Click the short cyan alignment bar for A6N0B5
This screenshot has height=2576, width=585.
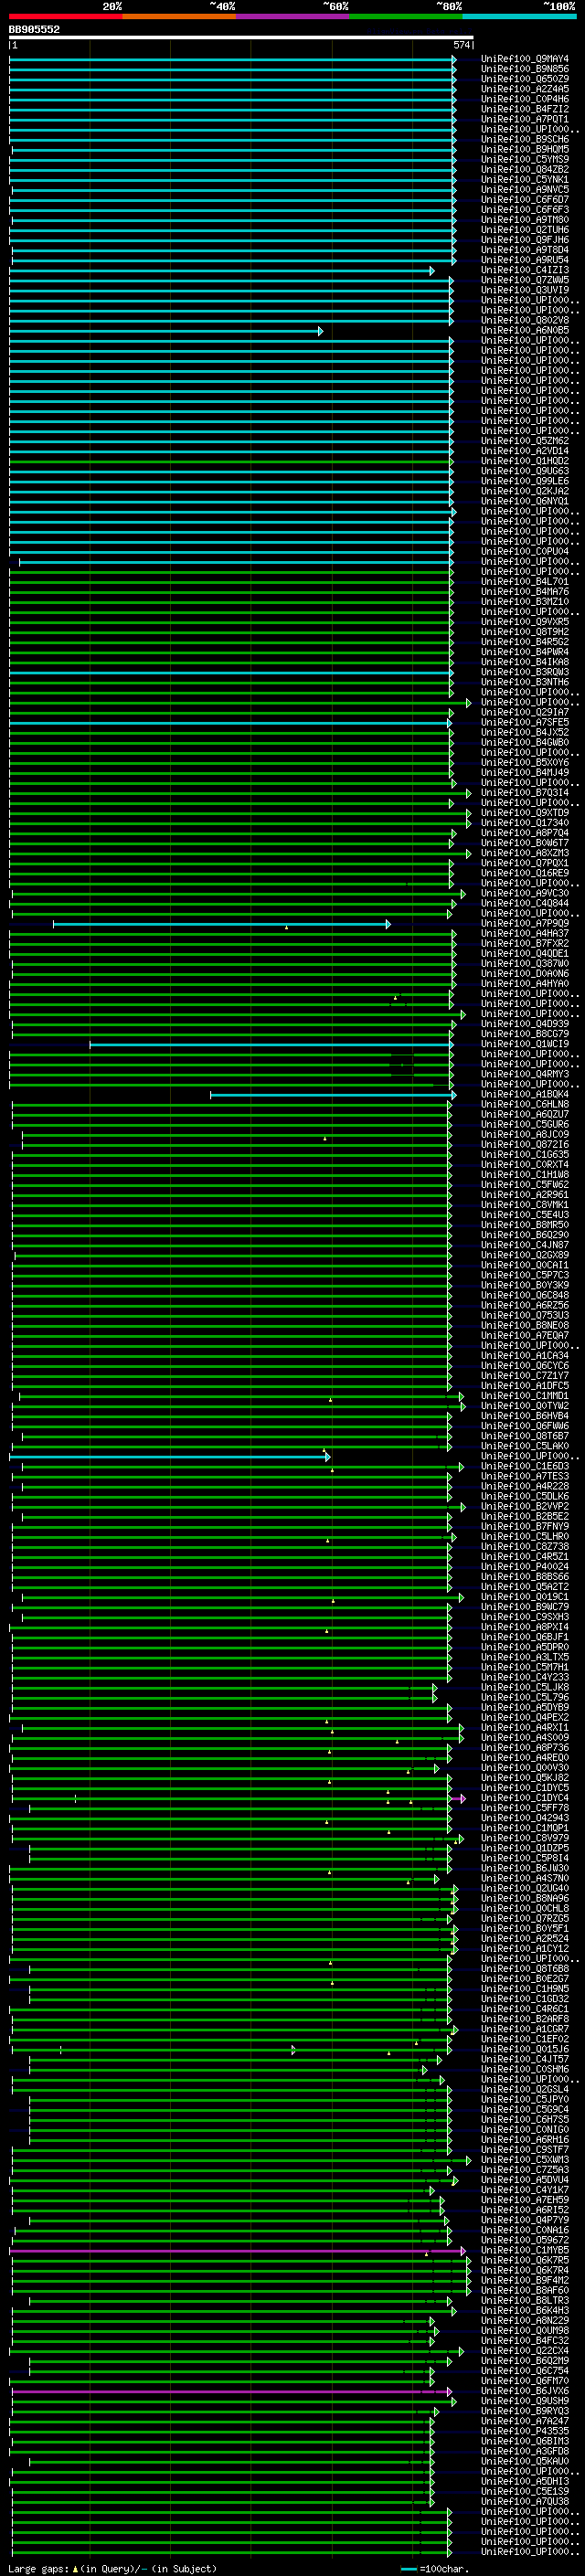click(166, 331)
